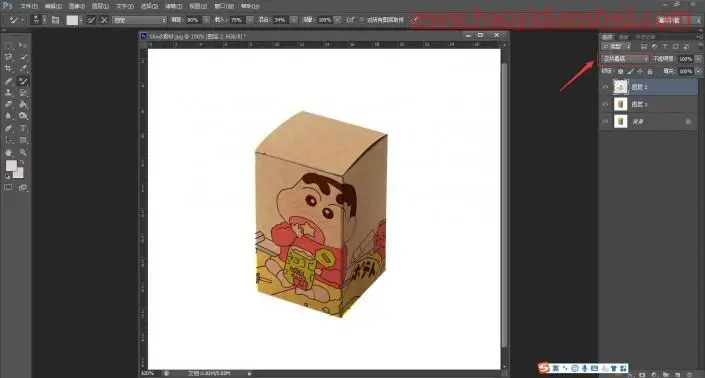The width and height of the screenshot is (705, 378).
Task: Select the Eyedropper tool
Action: pyautogui.click(x=23, y=69)
